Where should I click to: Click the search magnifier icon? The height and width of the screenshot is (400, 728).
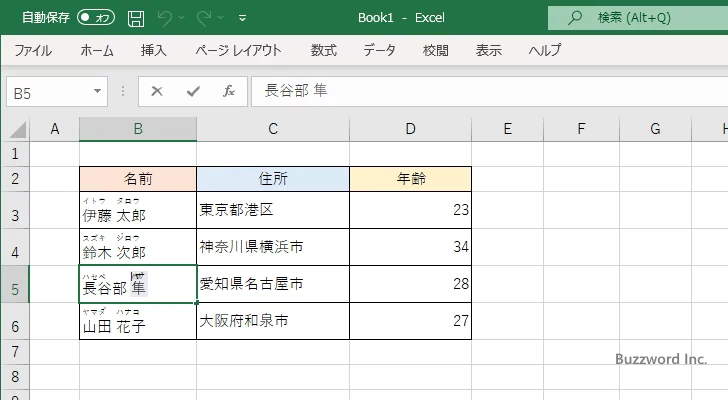point(575,18)
